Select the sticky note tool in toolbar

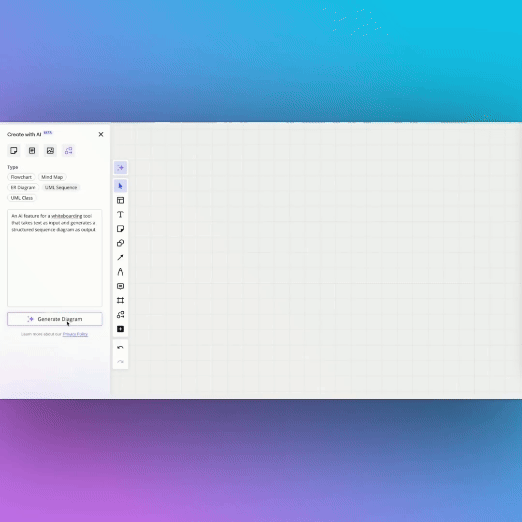pos(120,229)
